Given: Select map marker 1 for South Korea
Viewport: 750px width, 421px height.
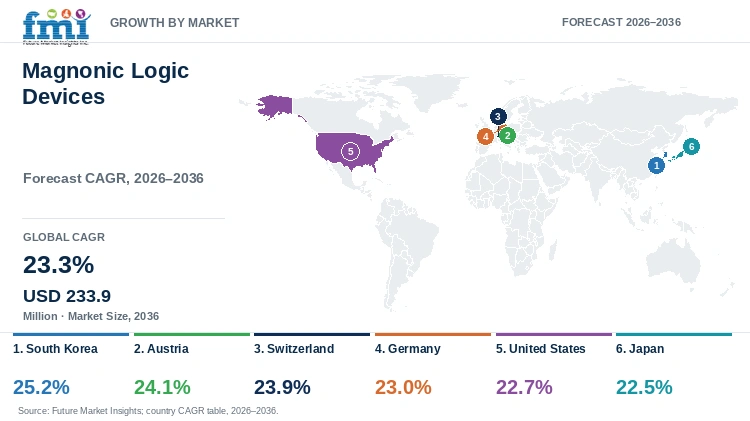Looking at the screenshot, I should 656,166.
